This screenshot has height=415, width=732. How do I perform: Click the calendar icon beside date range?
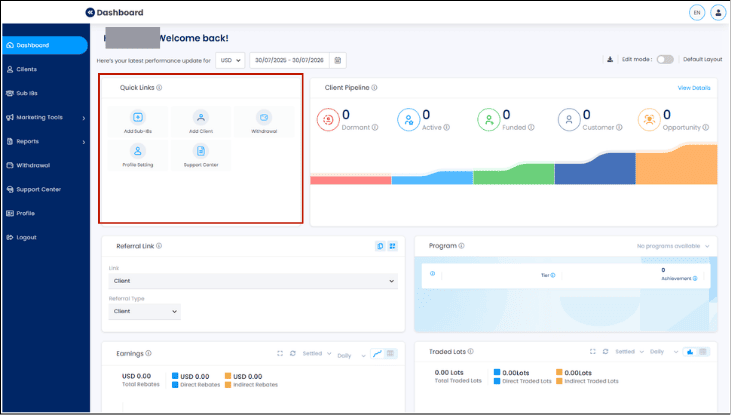[338, 60]
